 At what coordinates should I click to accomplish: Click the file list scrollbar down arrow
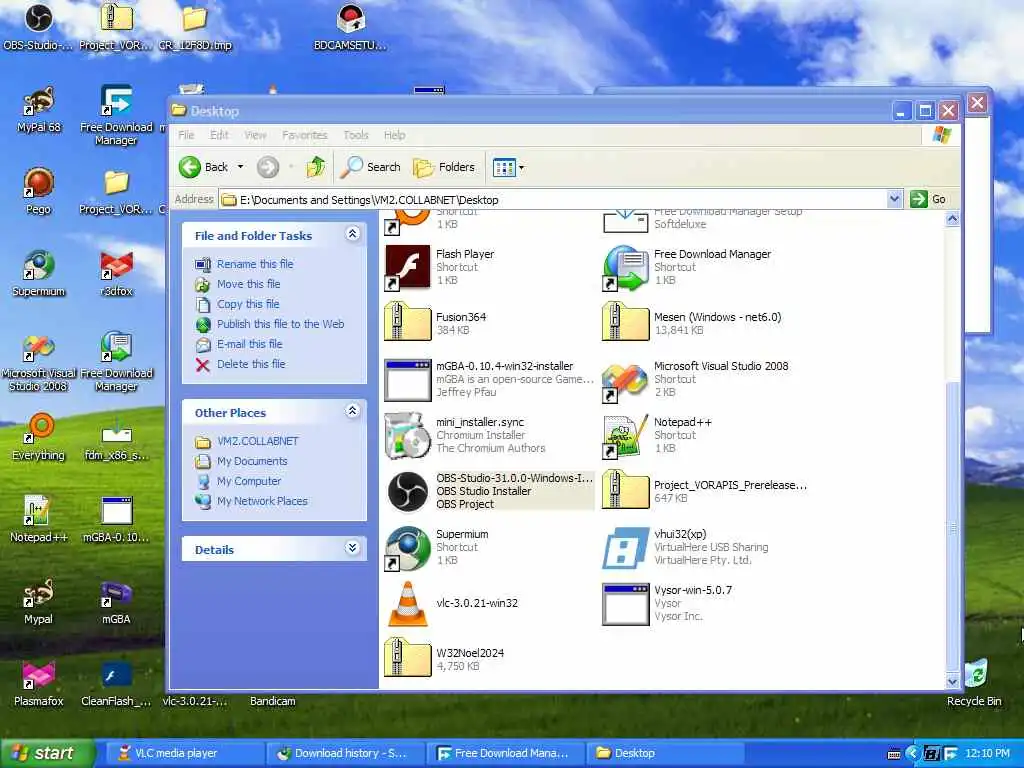pos(952,681)
